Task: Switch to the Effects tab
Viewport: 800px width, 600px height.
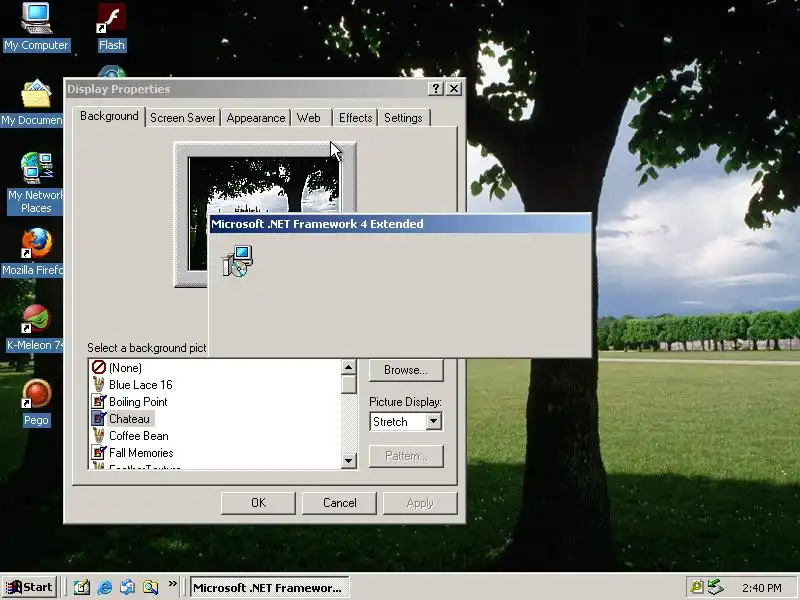Action: click(x=355, y=118)
